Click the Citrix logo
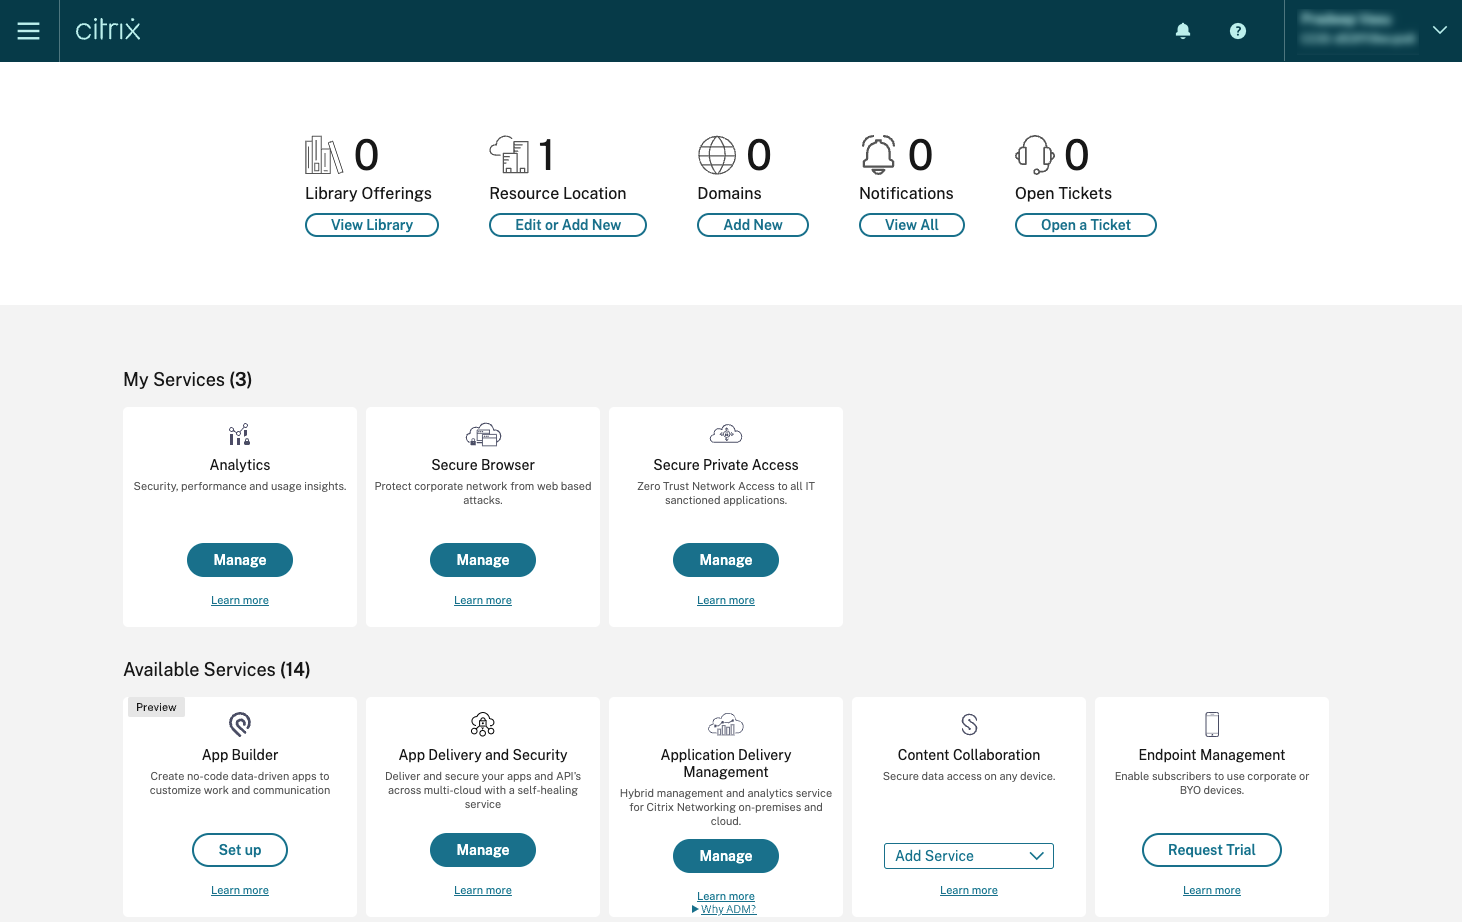This screenshot has width=1462, height=922. click(108, 29)
